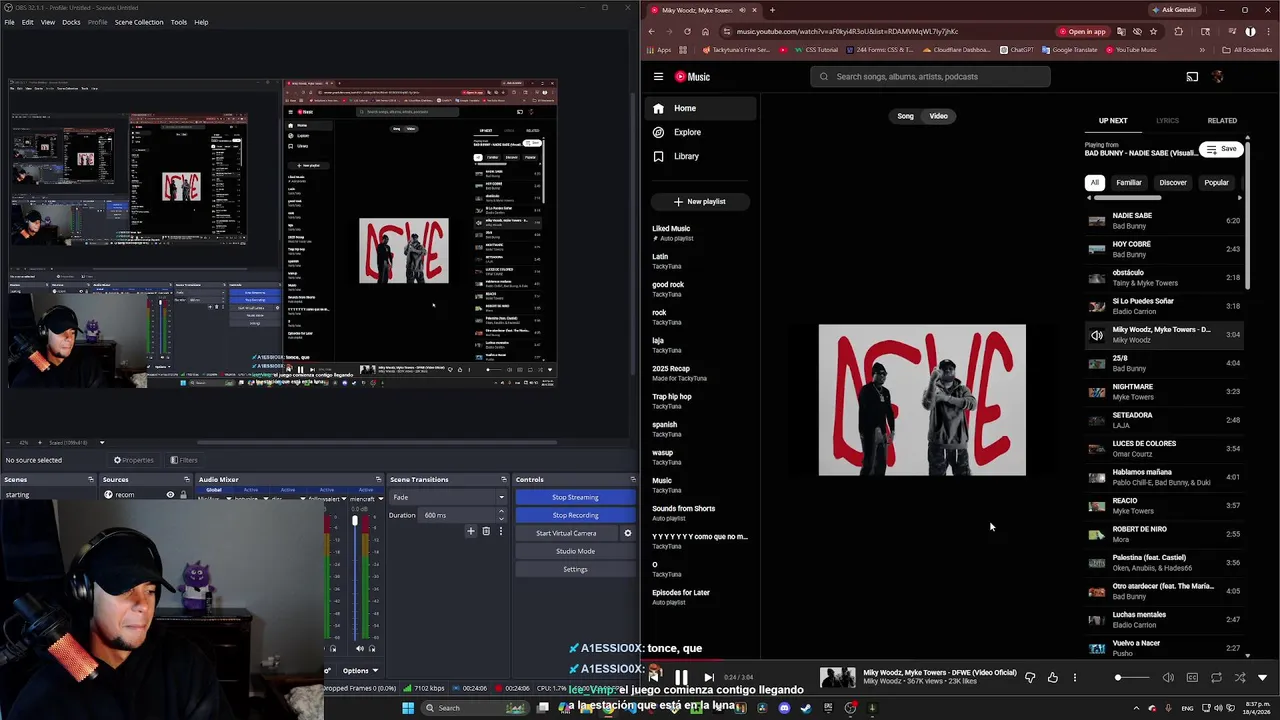
Task: Open the OBS Scene Collection menu
Action: click(x=139, y=22)
